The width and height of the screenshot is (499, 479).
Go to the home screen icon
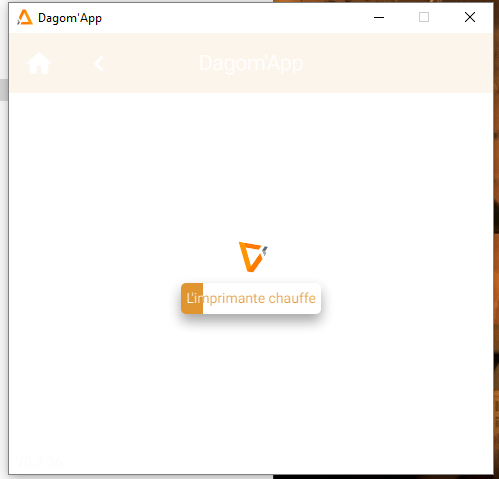(x=39, y=63)
